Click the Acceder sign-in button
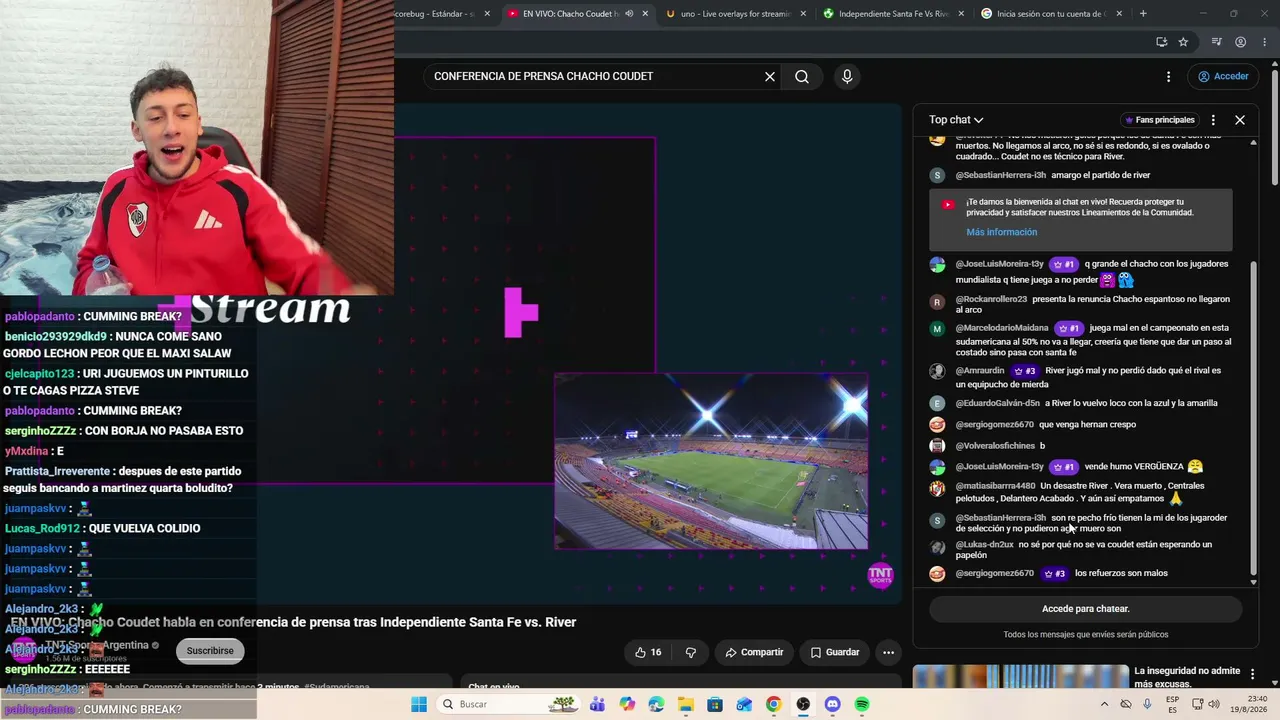Screen dimensions: 1280x720 coord(1223,76)
